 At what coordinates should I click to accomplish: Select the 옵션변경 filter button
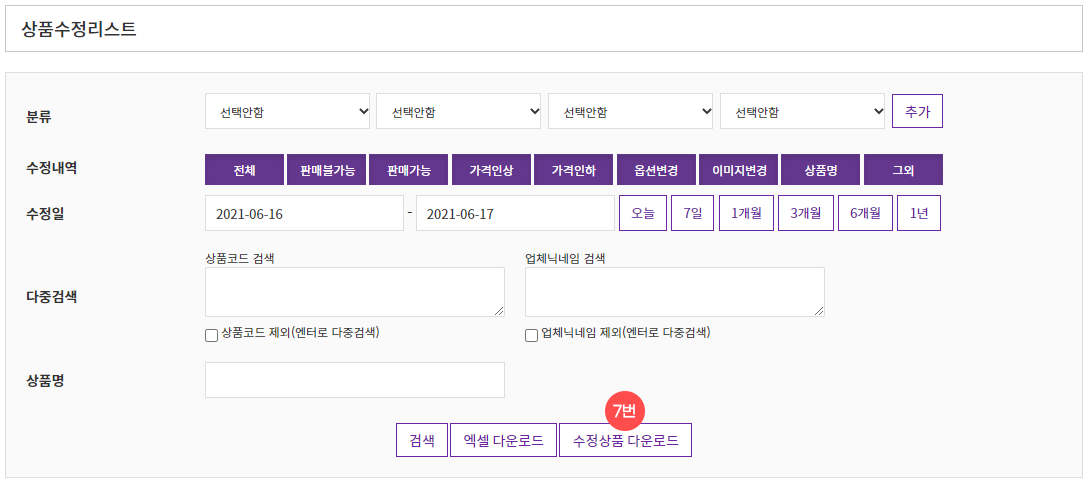pyautogui.click(x=656, y=170)
